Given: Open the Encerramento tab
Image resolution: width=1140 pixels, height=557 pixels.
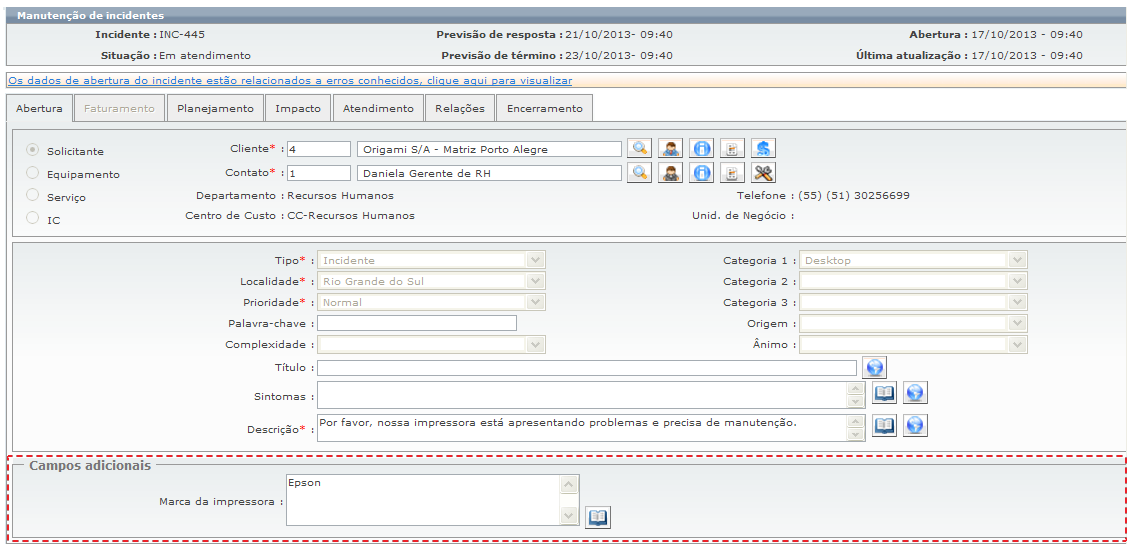Looking at the screenshot, I should pyautogui.click(x=544, y=108).
